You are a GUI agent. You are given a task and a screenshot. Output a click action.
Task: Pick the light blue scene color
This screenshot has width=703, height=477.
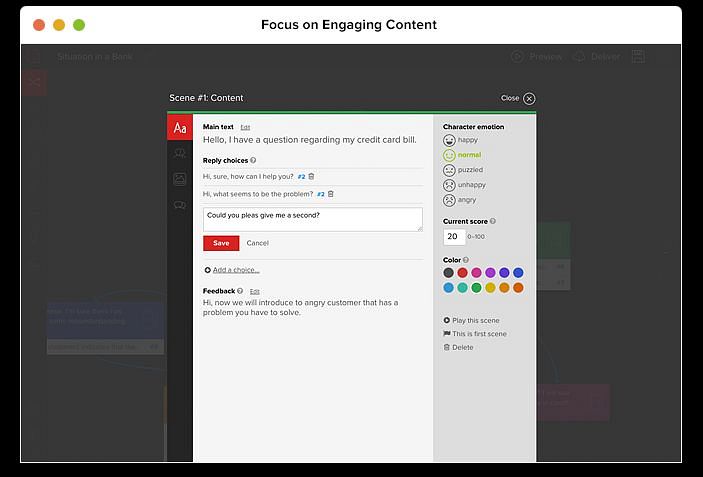point(448,288)
